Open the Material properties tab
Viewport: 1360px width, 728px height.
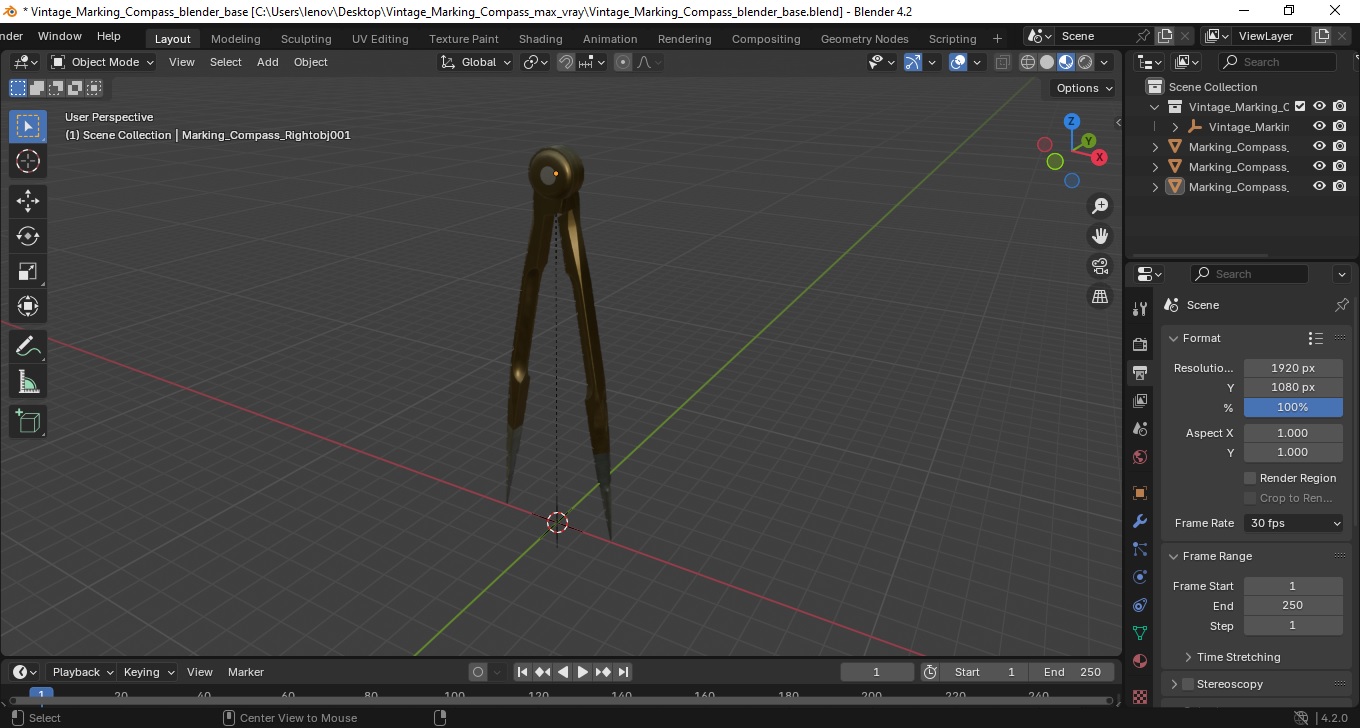point(1139,661)
